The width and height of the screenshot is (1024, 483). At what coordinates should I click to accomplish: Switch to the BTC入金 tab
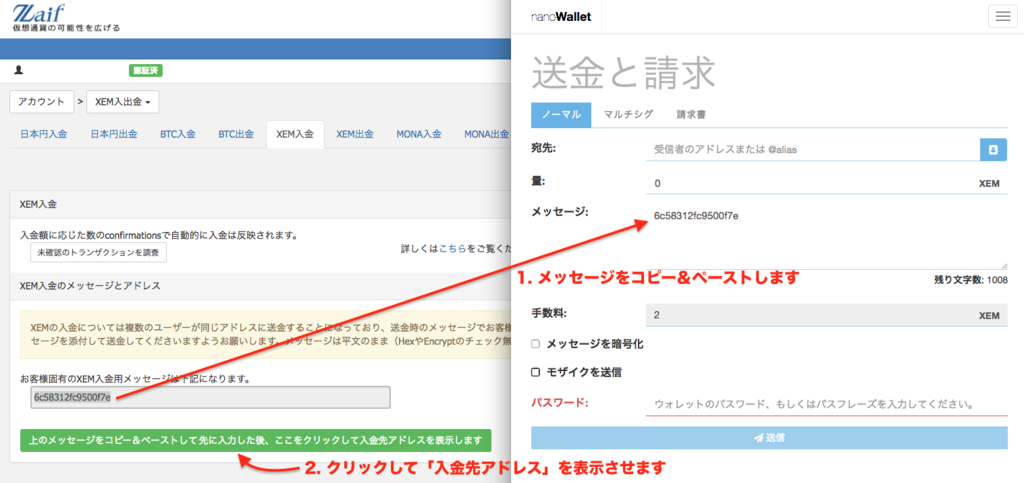(178, 134)
